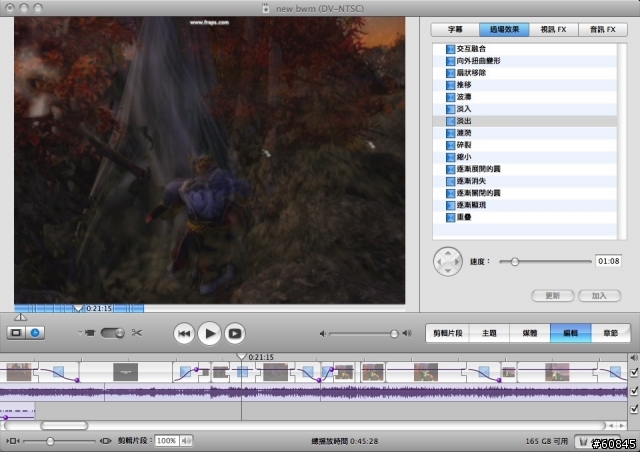Click the crop marker below the scrubber bar
Image resolution: width=640 pixels, height=452 pixels.
pyautogui.click(x=20, y=317)
